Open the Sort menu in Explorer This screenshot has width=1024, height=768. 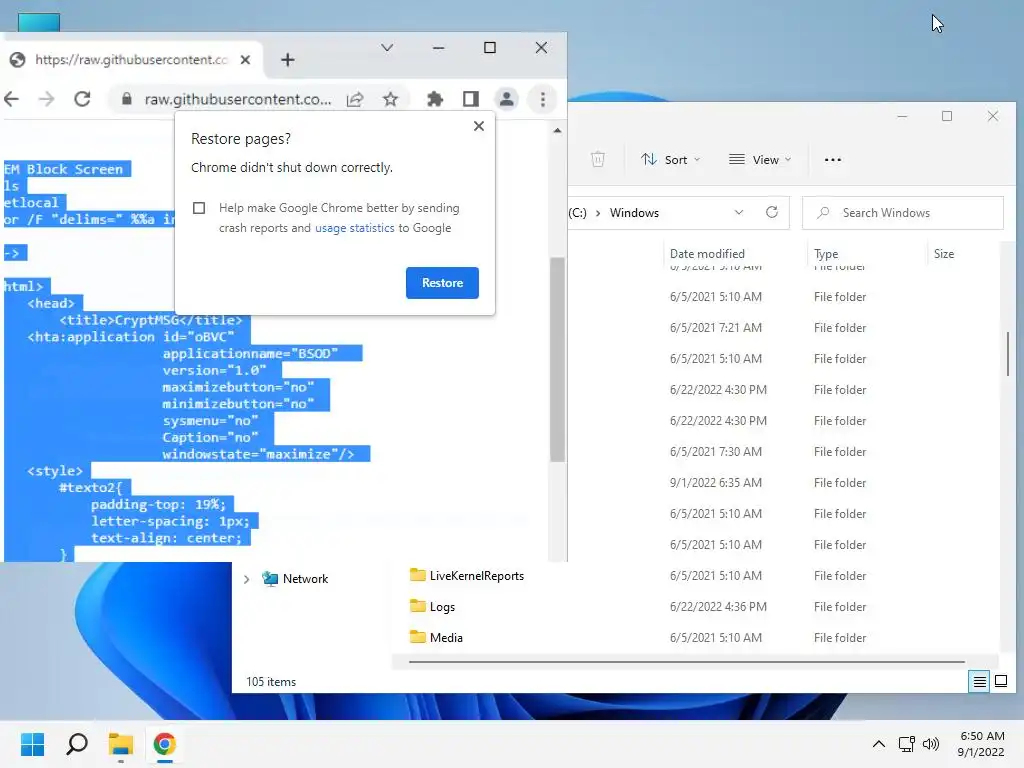point(671,159)
